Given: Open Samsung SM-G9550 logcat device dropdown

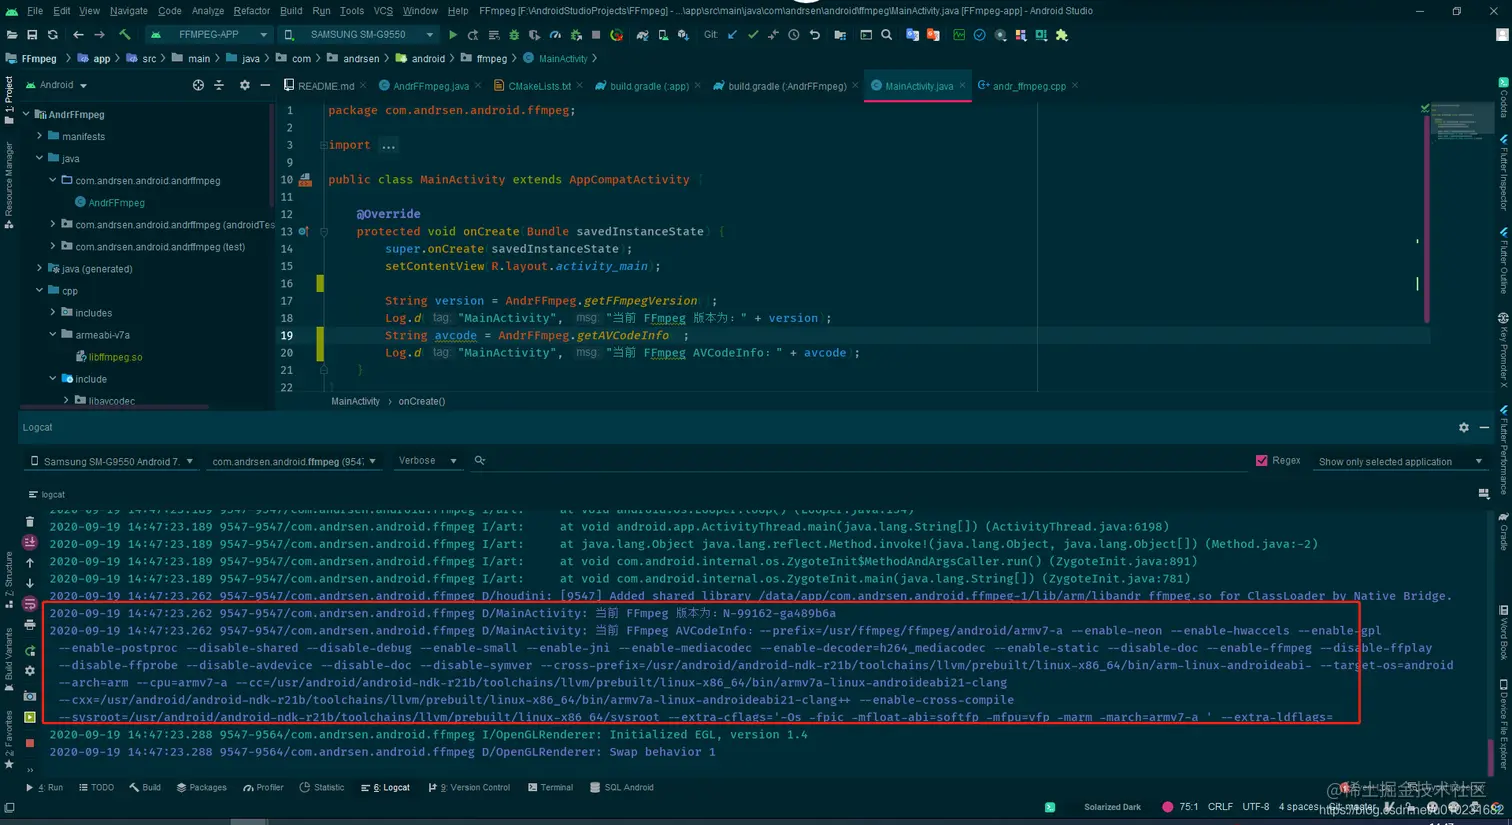Looking at the screenshot, I should click(x=112, y=462).
